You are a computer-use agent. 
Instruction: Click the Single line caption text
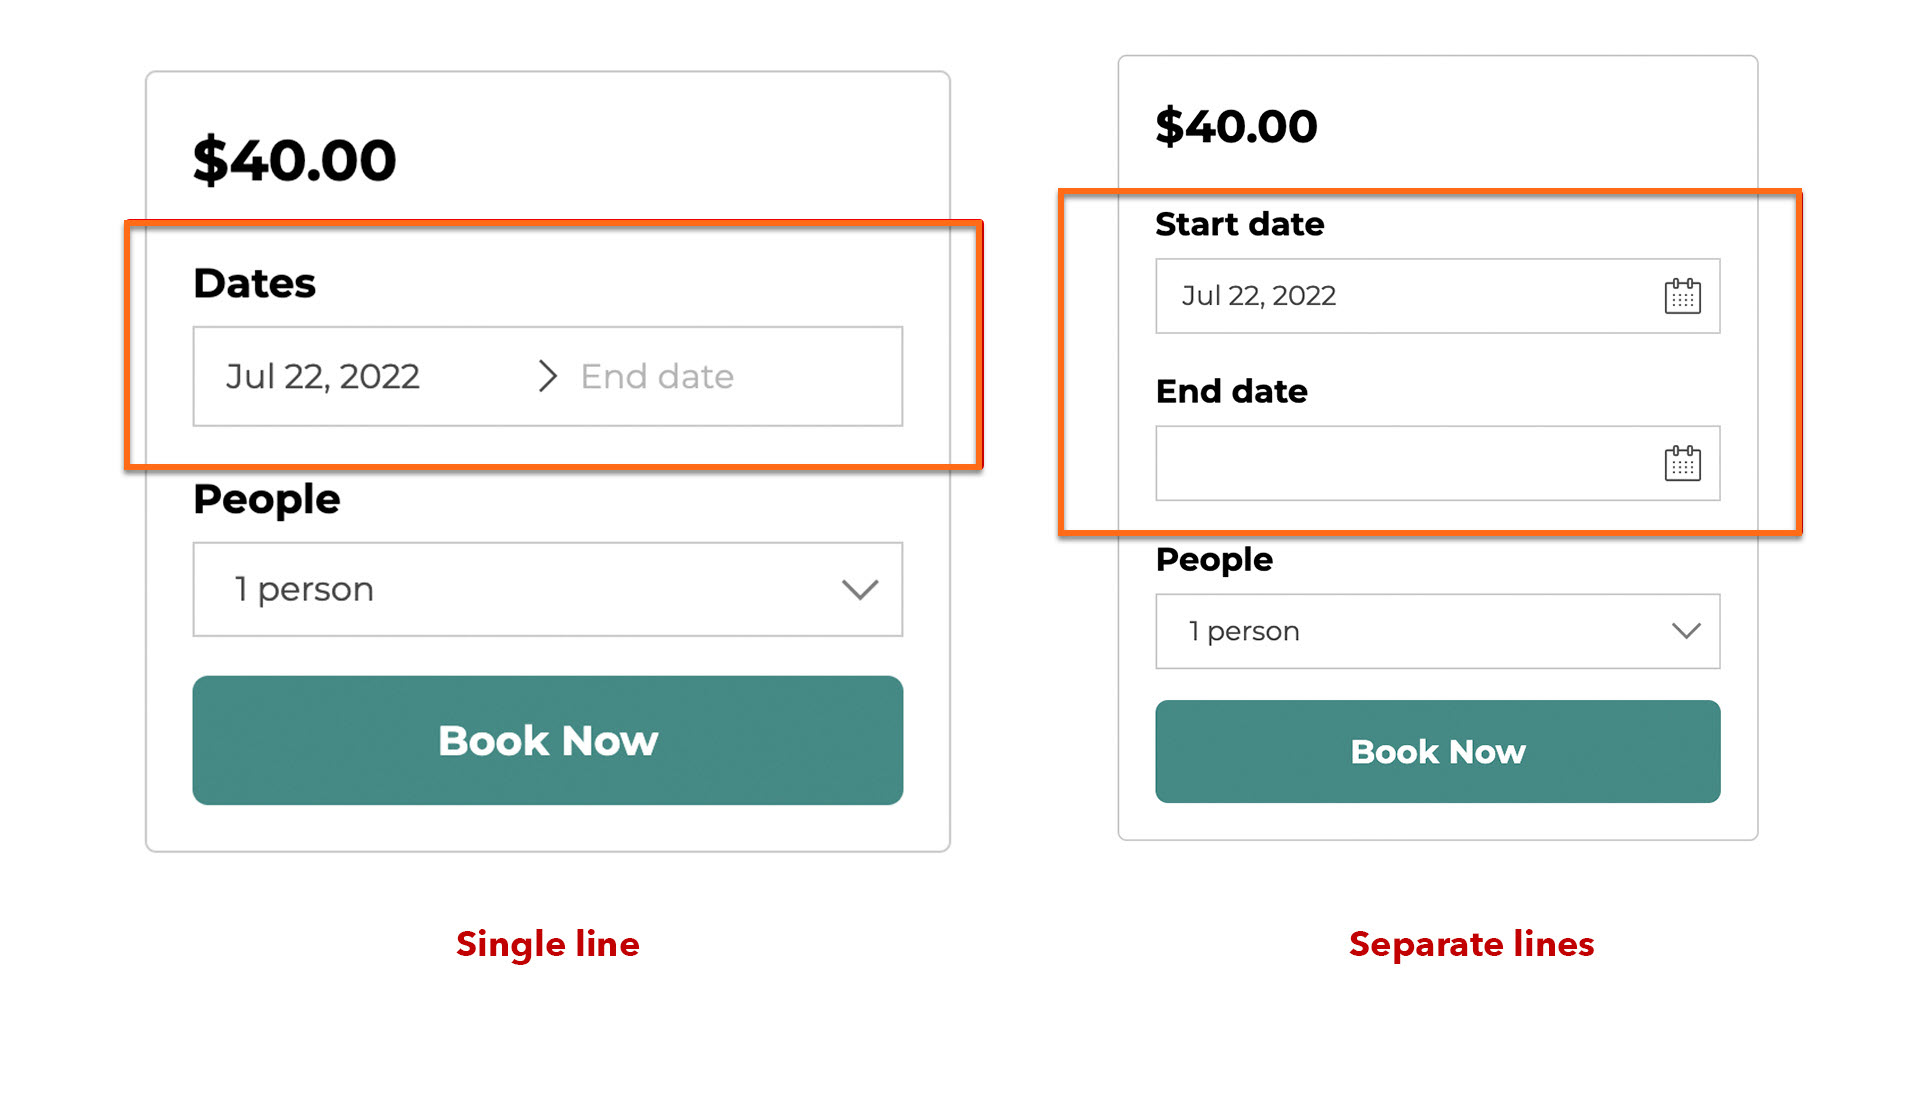pyautogui.click(x=547, y=944)
